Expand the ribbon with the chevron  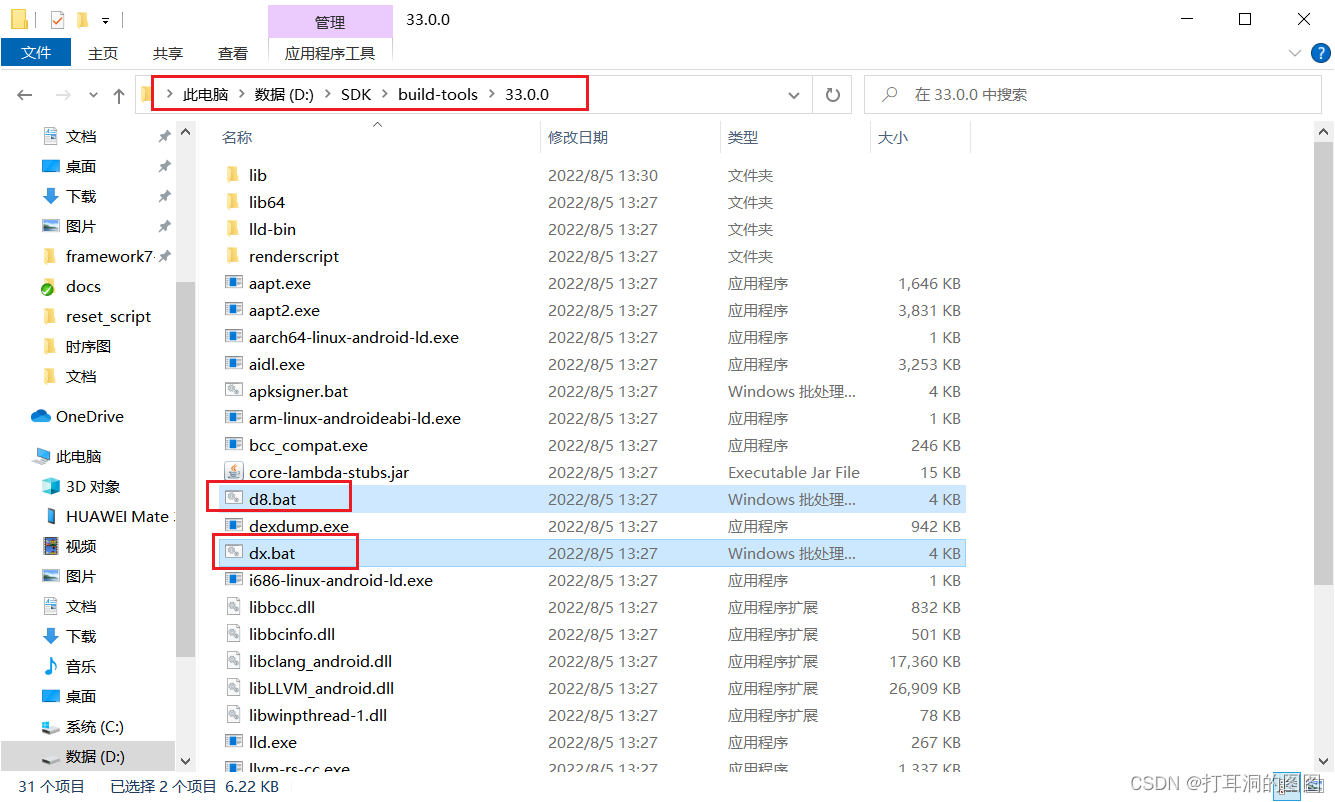[1294, 53]
